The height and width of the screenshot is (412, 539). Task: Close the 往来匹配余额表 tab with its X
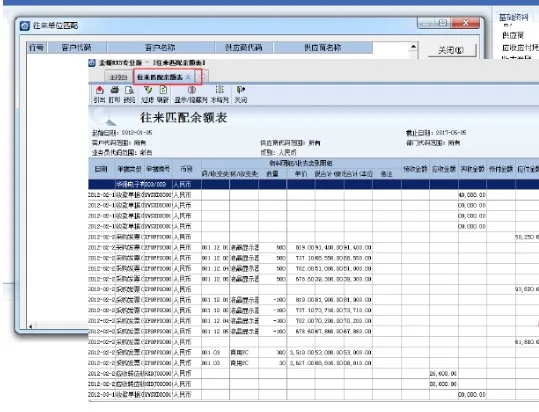coord(188,77)
